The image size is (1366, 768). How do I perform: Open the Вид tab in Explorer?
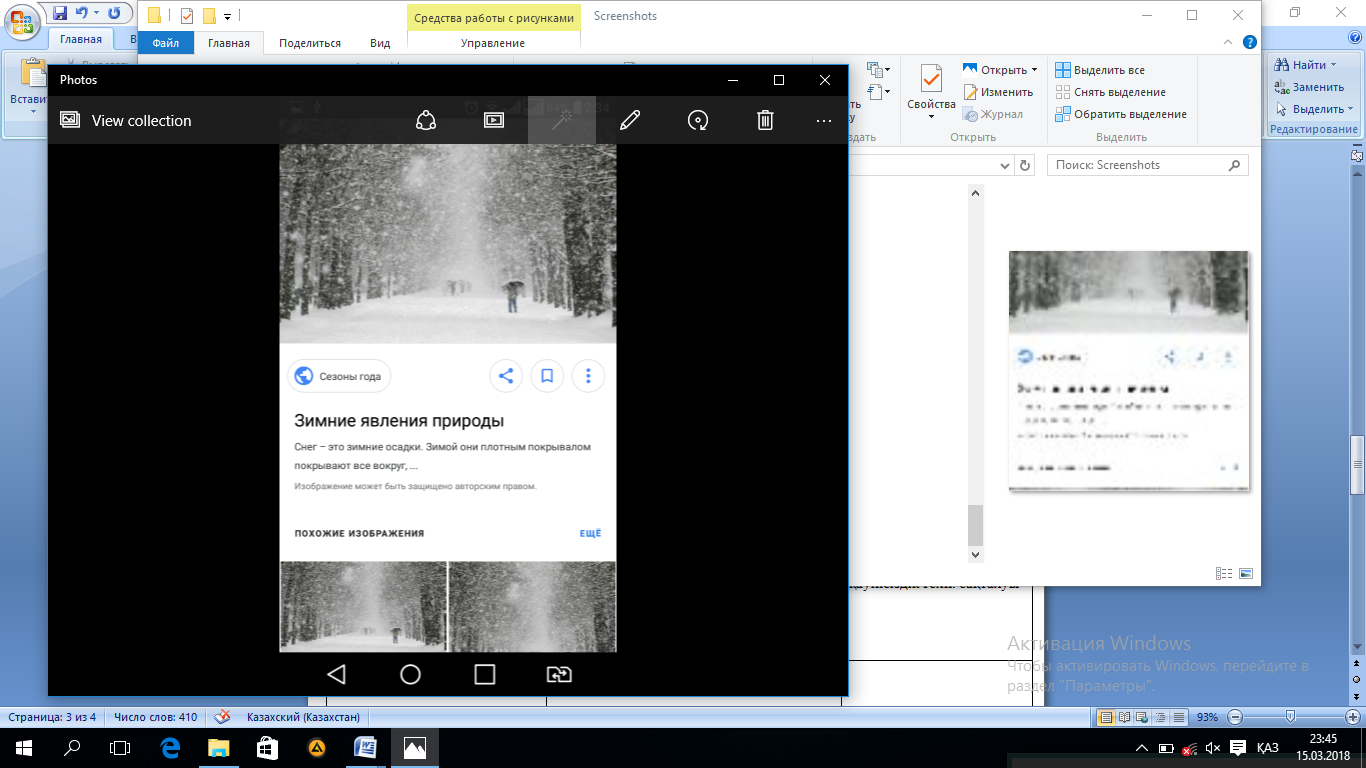click(x=380, y=43)
